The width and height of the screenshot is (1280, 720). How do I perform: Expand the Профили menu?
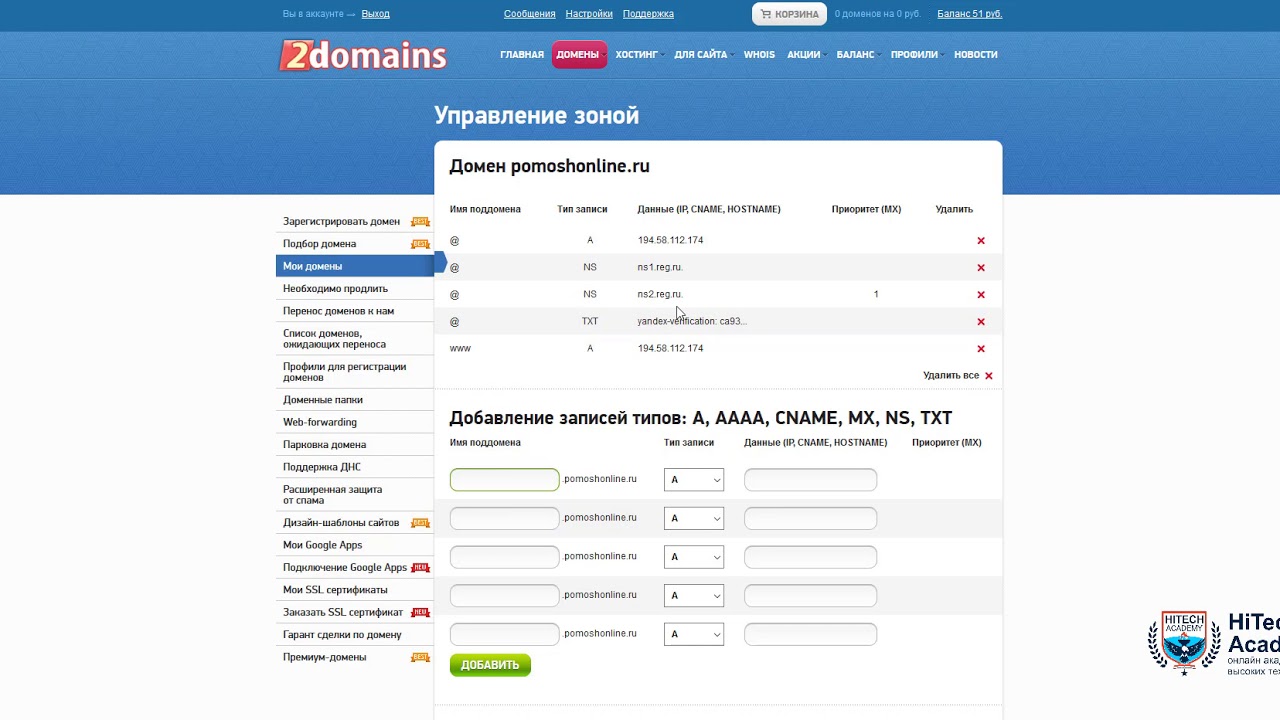pos(916,55)
